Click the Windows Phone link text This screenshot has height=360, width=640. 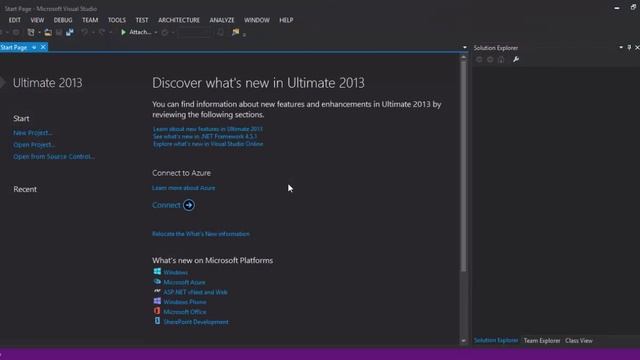pos(185,302)
